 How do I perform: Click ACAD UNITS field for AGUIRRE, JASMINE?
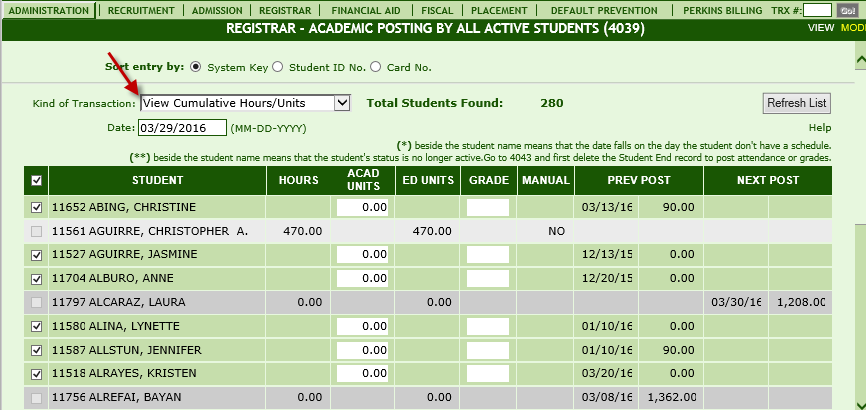pos(362,254)
